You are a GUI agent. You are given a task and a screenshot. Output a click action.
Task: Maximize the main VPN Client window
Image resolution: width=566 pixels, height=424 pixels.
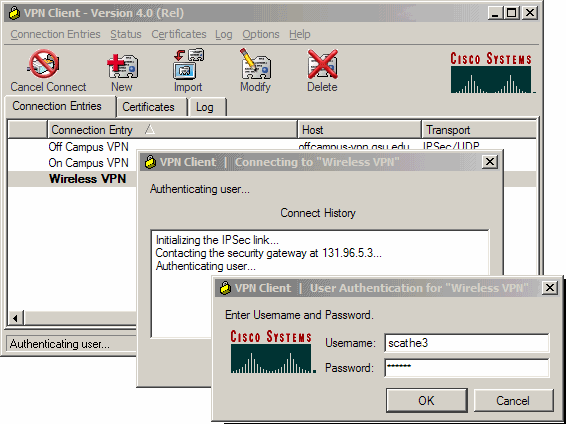(x=511, y=13)
